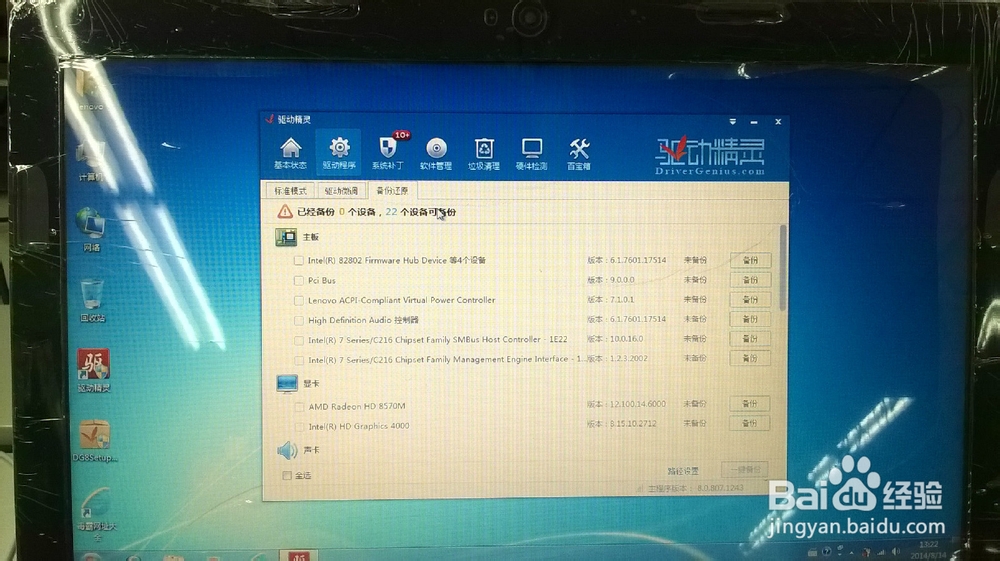Open the 网址大全 Internet Explorer shortcut

tap(96, 515)
